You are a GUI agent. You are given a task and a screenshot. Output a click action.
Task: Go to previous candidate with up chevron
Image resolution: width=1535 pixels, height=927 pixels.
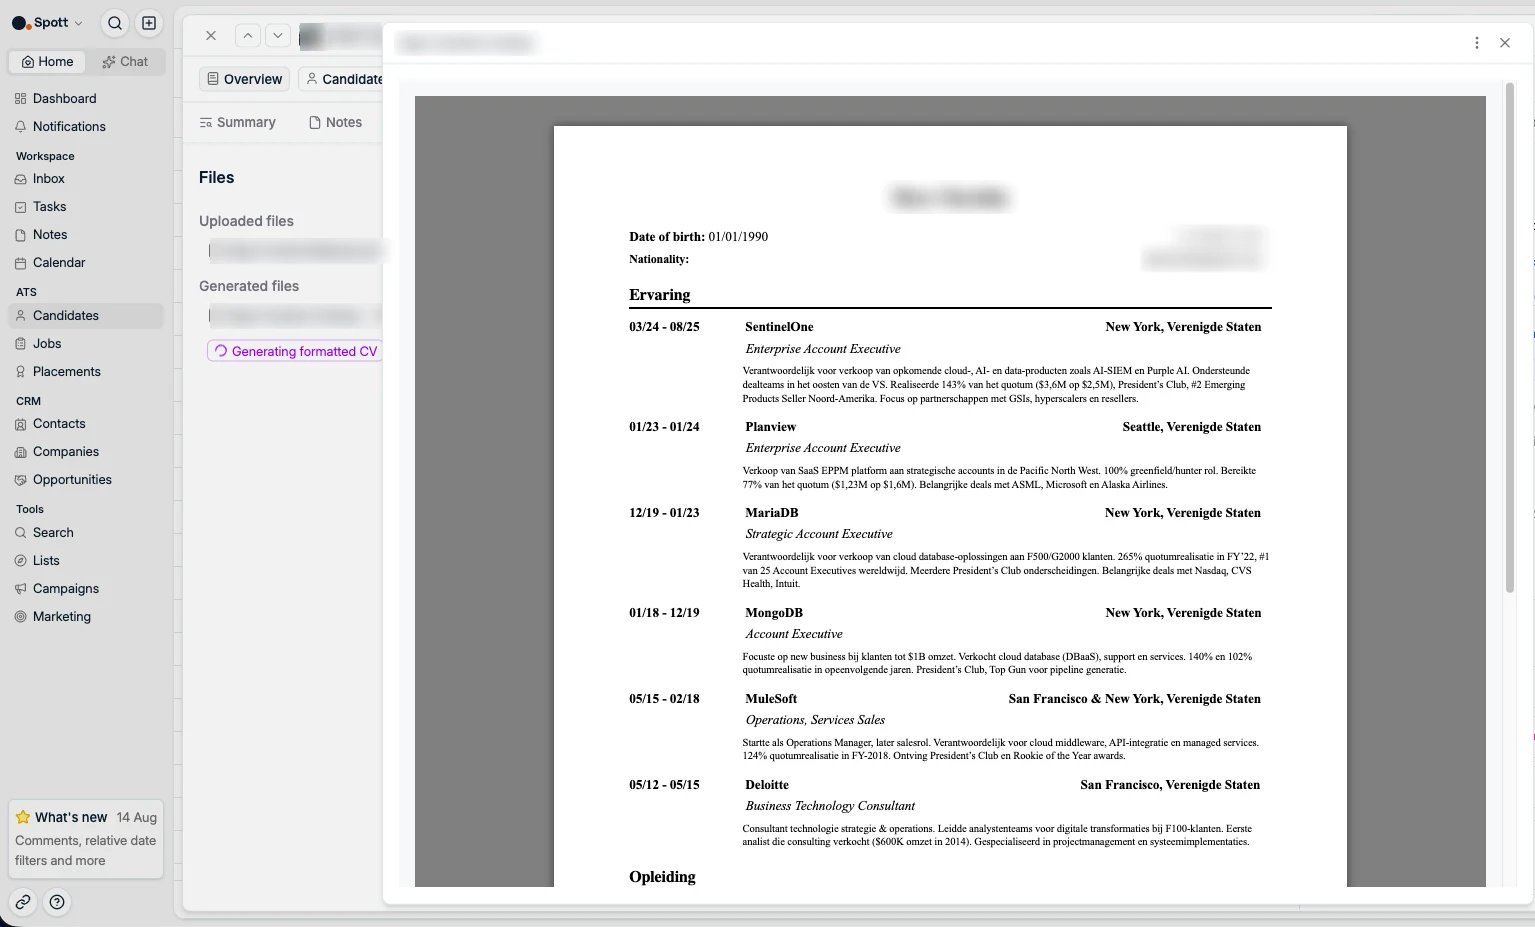pos(248,36)
